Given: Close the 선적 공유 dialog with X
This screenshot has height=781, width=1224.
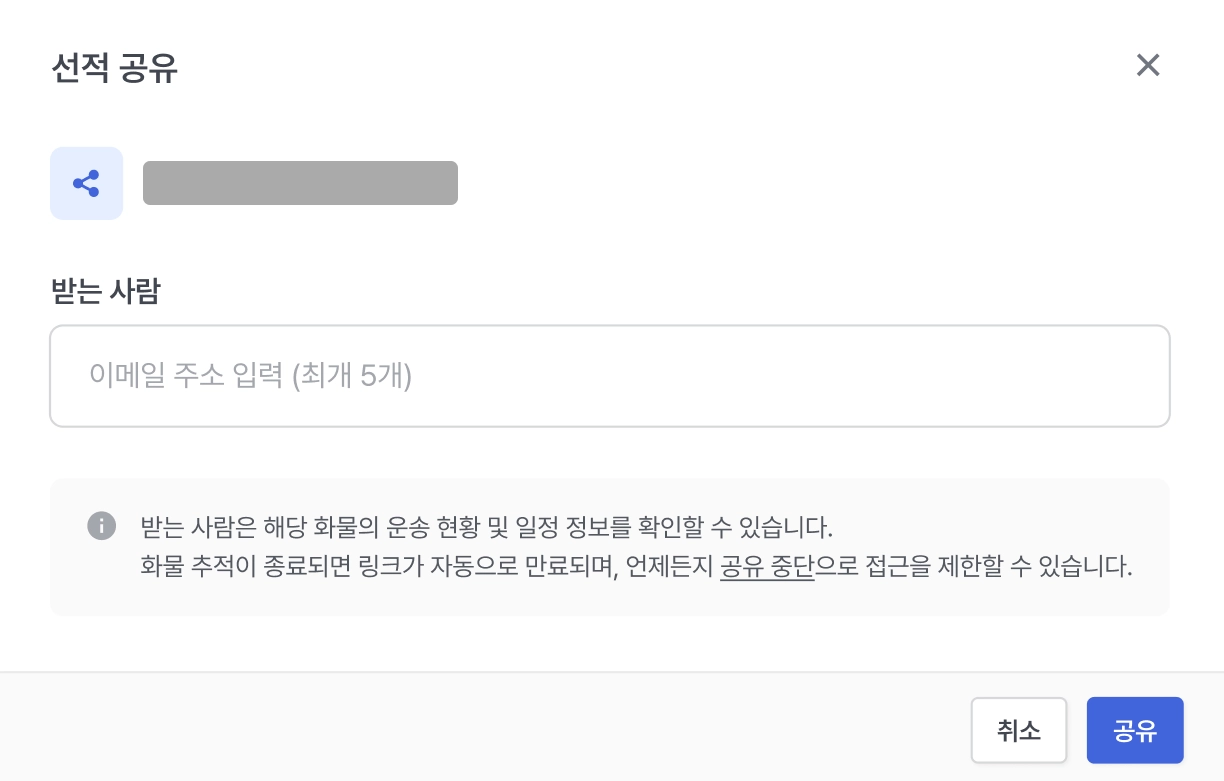Looking at the screenshot, I should tap(1147, 65).
